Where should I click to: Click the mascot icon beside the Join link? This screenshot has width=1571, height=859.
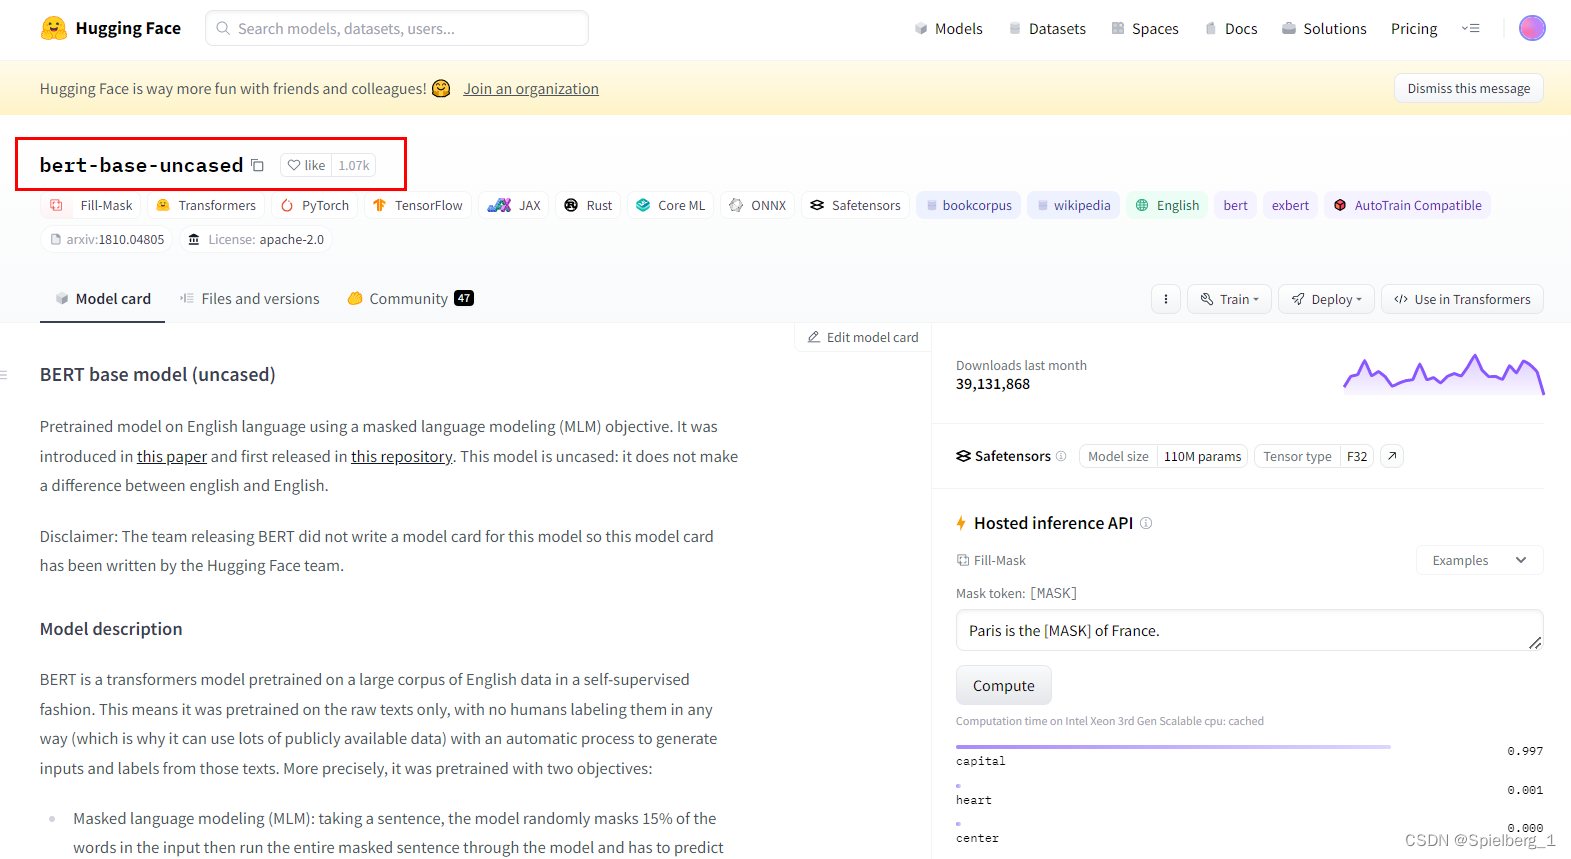(x=441, y=88)
